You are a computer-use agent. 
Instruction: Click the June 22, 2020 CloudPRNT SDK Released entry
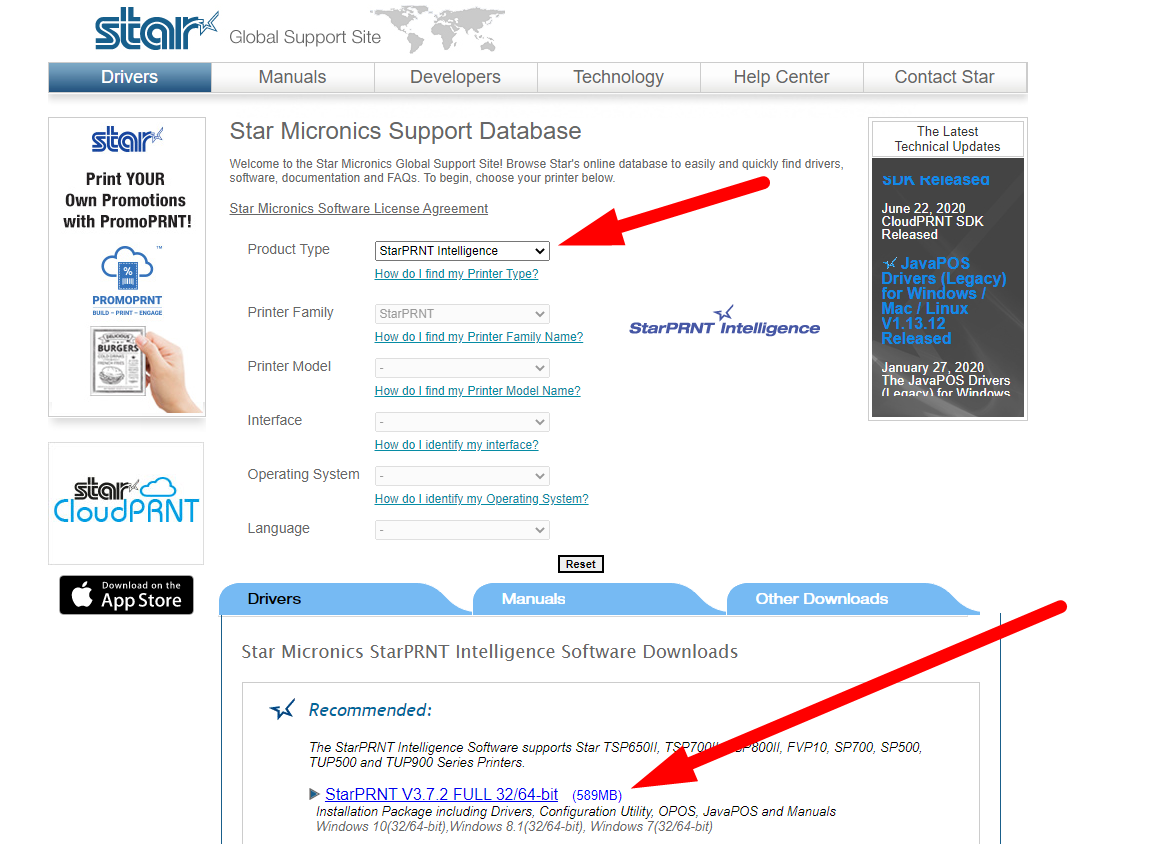(x=932, y=221)
